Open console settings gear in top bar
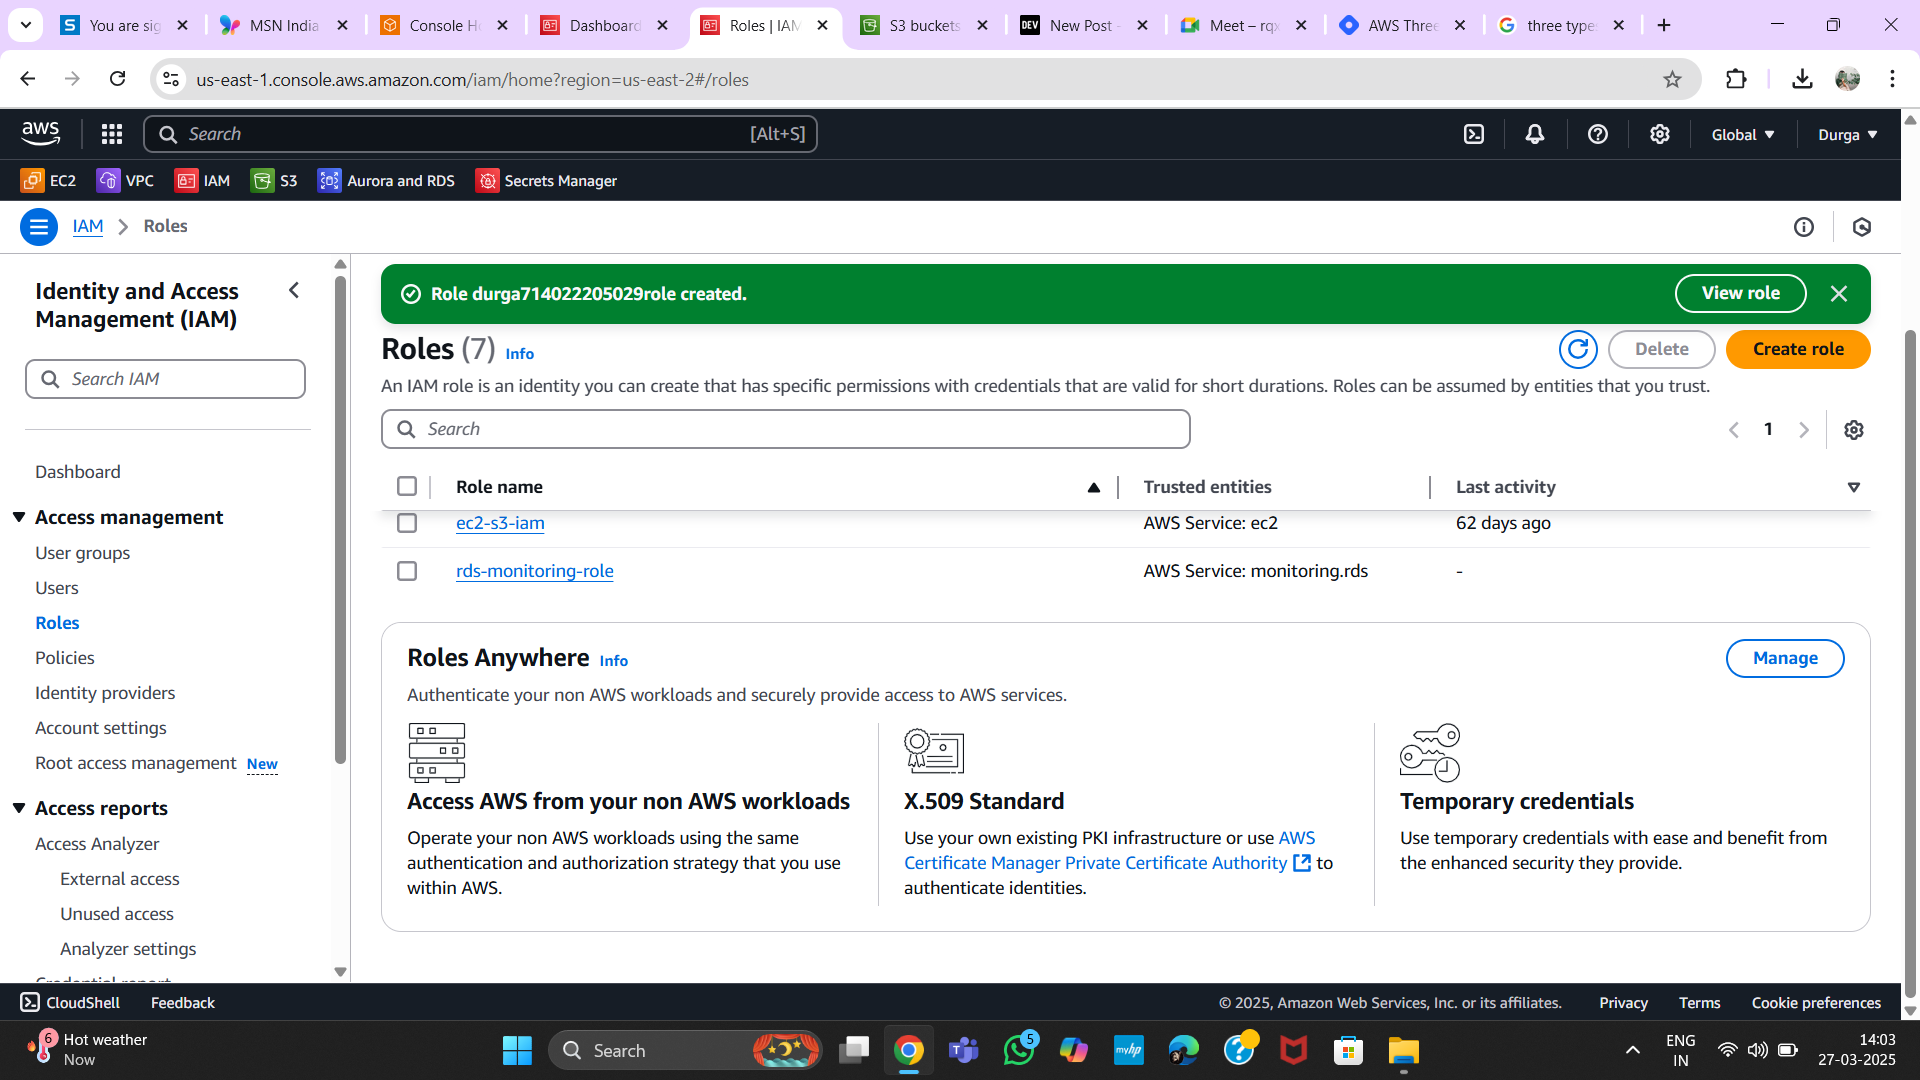Image resolution: width=1920 pixels, height=1080 pixels. coord(1660,134)
